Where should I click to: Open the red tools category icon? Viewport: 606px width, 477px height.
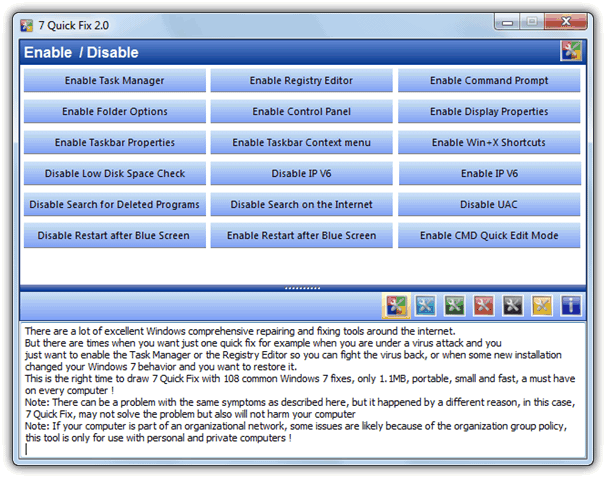click(x=483, y=306)
